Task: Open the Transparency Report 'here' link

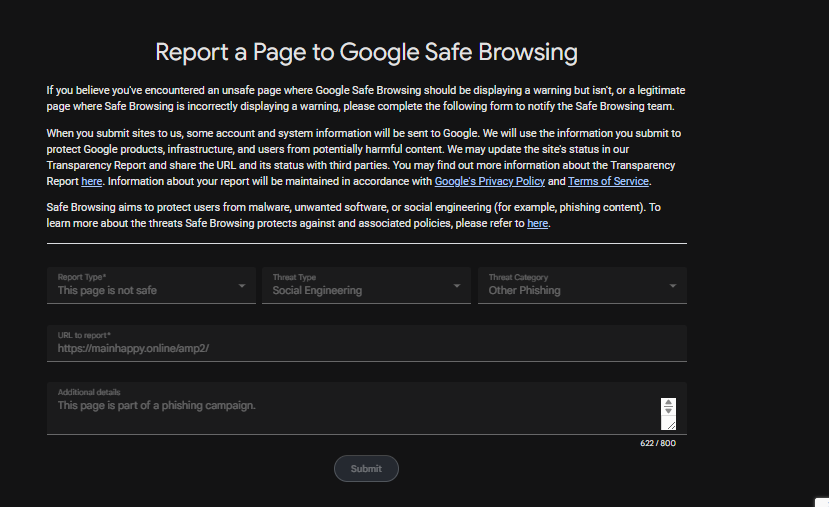Action: [x=91, y=181]
